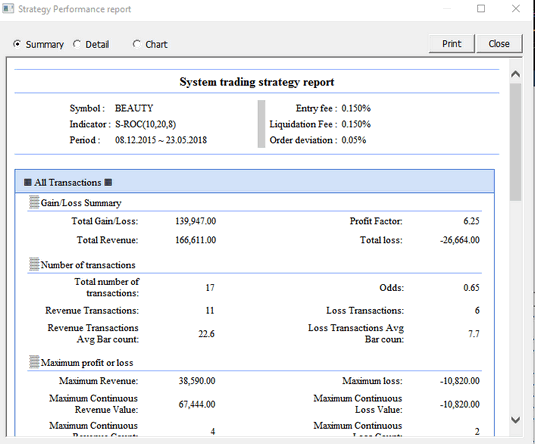The width and height of the screenshot is (535, 444).
Task: Click the Profit Factor value 6.25
Action: tap(471, 221)
